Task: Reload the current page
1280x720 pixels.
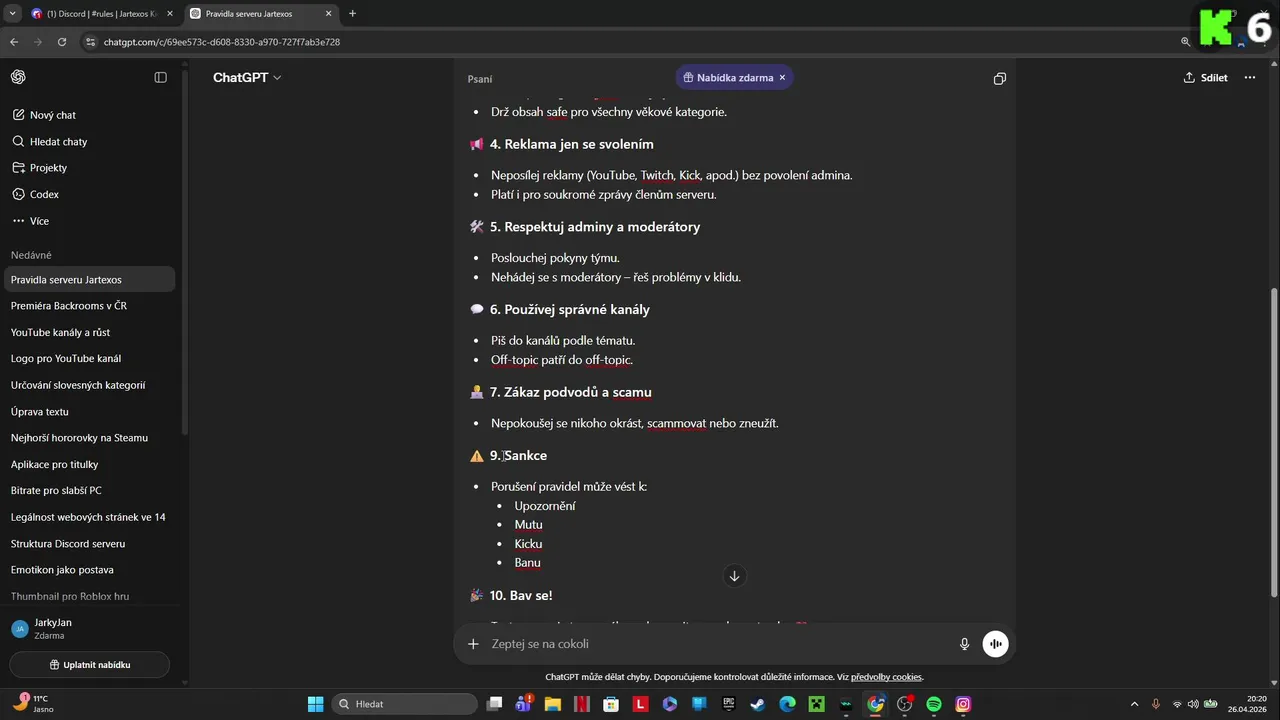Action: point(62,42)
